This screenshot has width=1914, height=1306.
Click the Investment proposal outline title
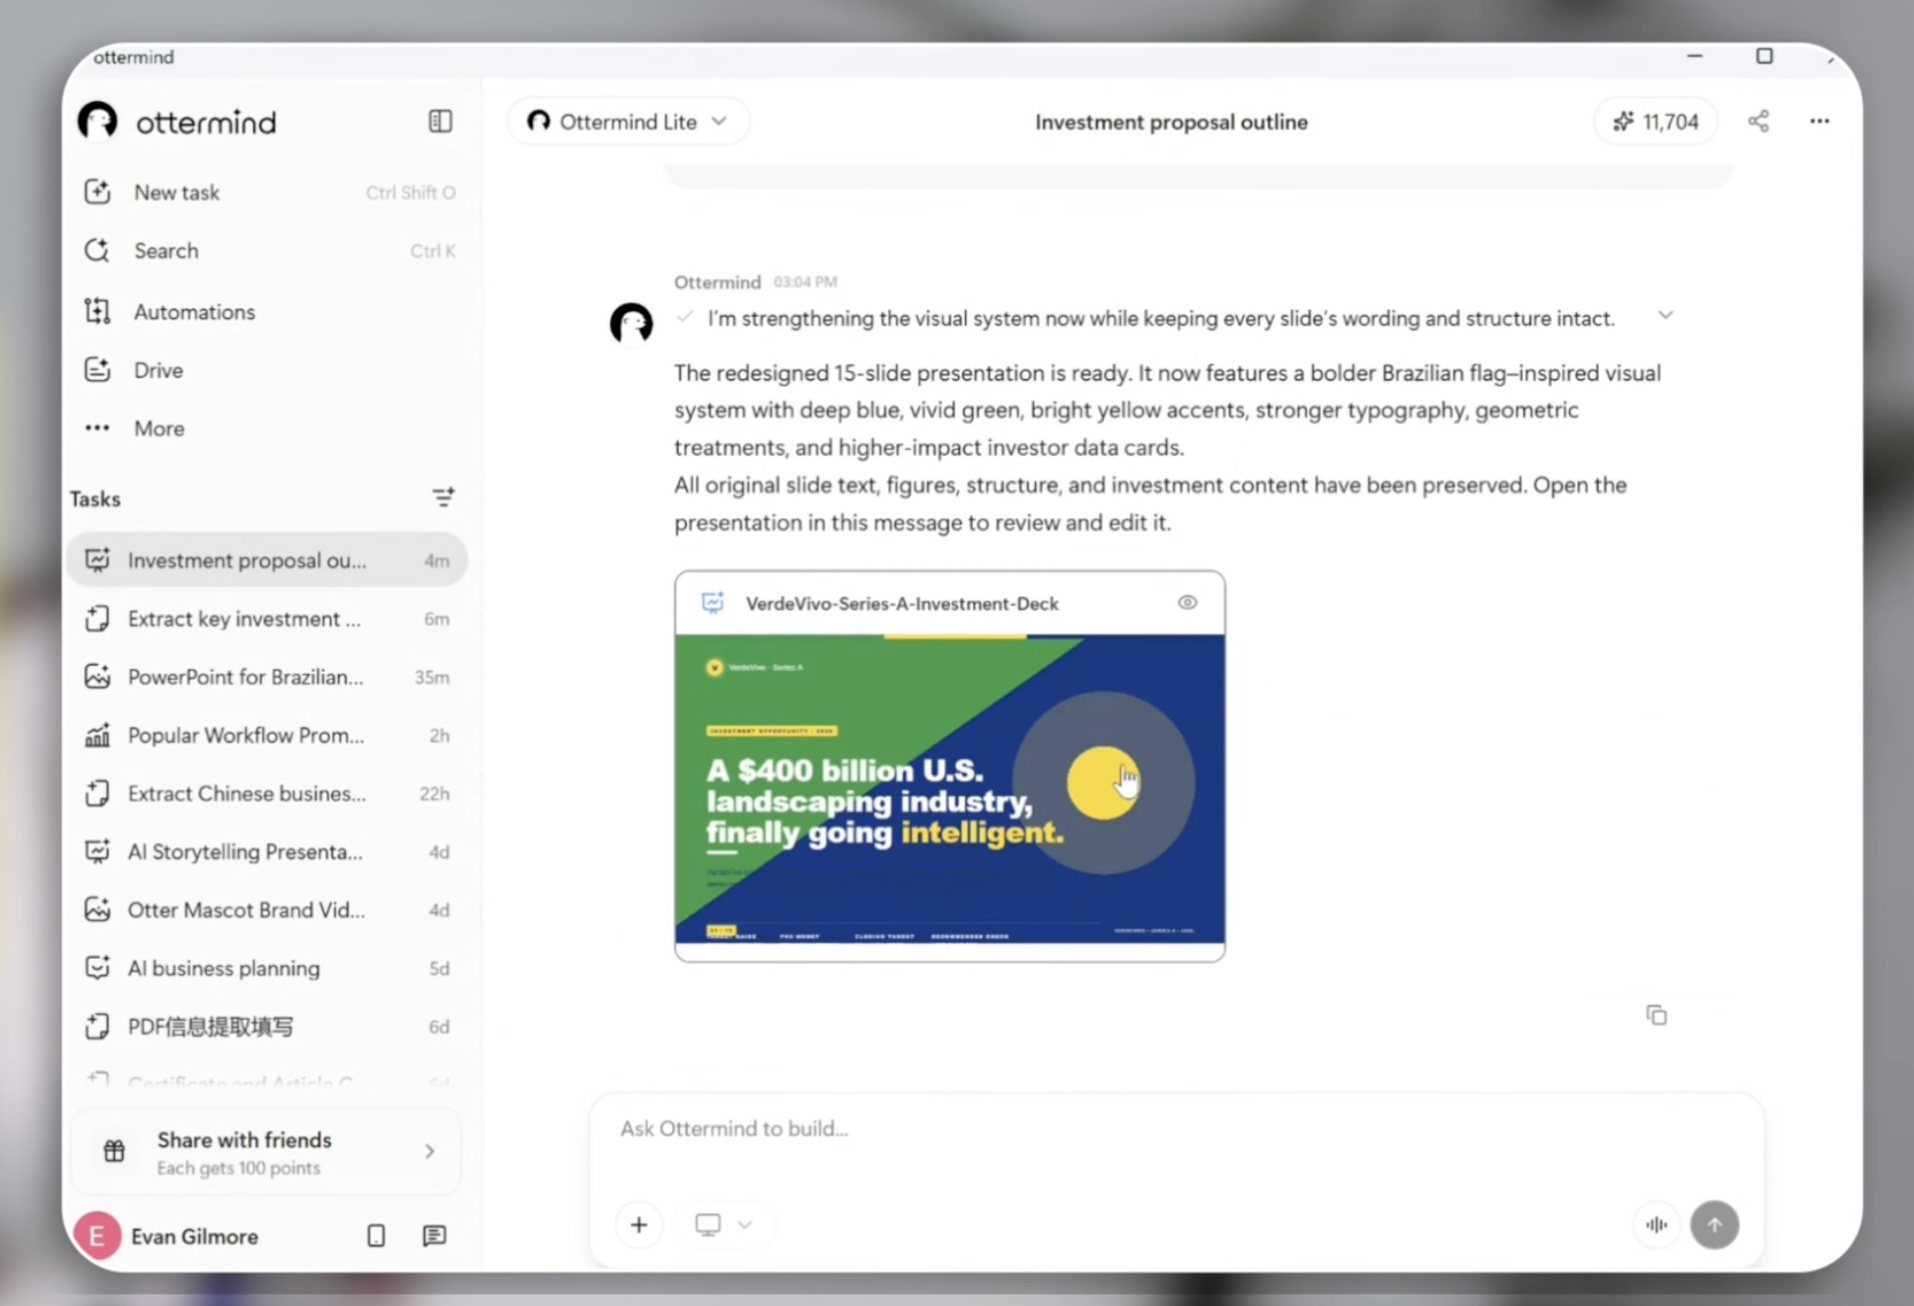coord(1171,121)
